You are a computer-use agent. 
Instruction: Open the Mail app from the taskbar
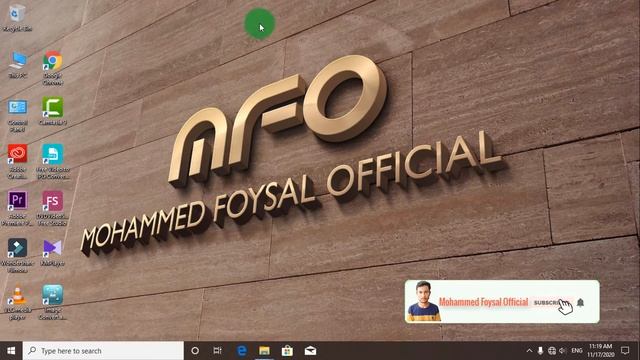pos(310,351)
